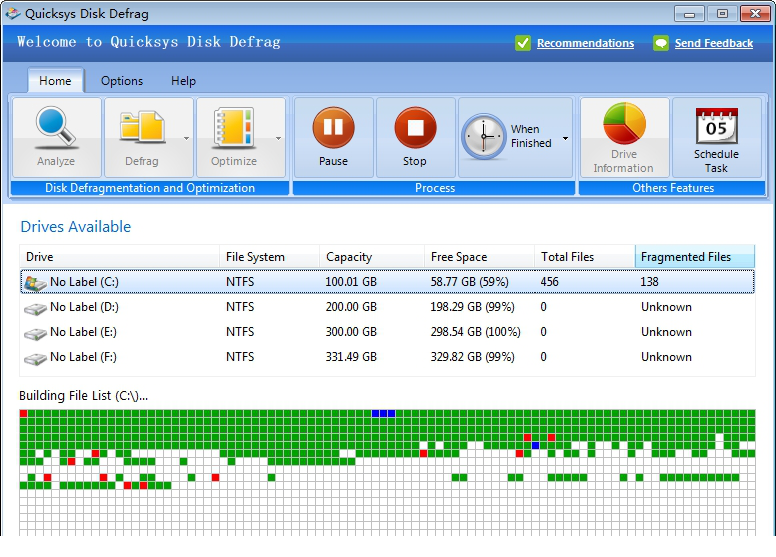
Task: Sort by Total Files column header
Action: click(584, 257)
